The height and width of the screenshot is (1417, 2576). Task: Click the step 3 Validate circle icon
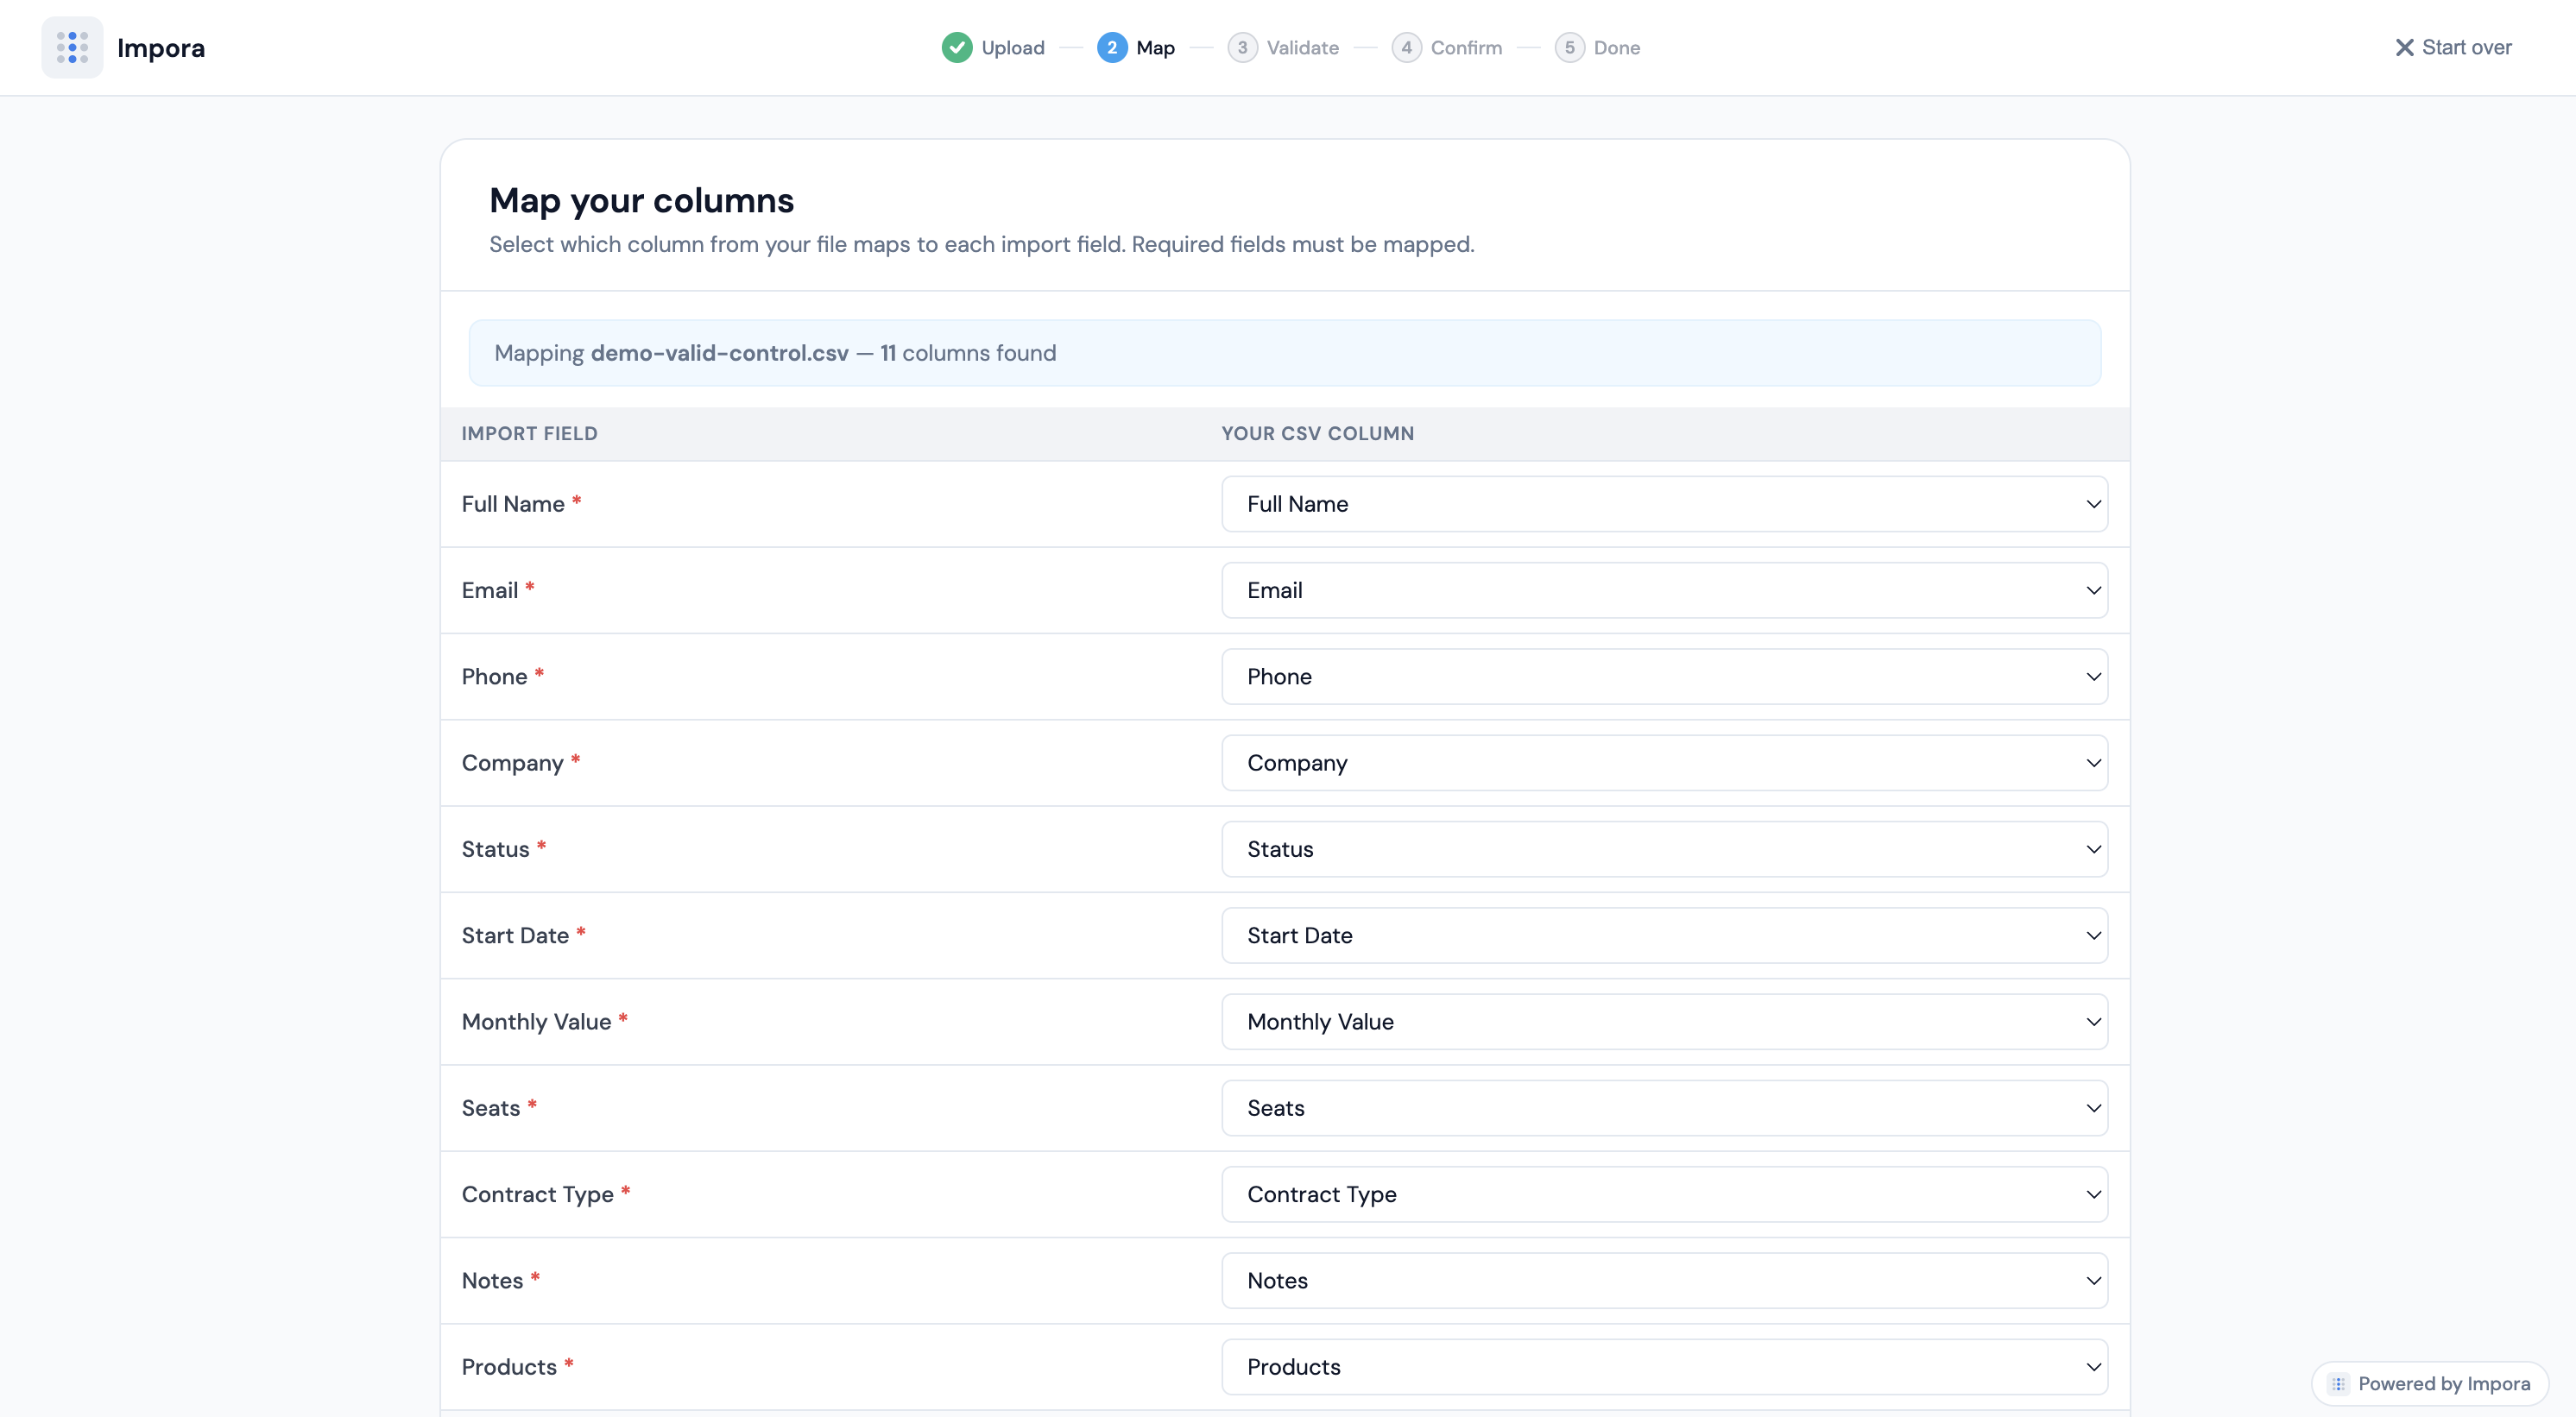[x=1242, y=47]
